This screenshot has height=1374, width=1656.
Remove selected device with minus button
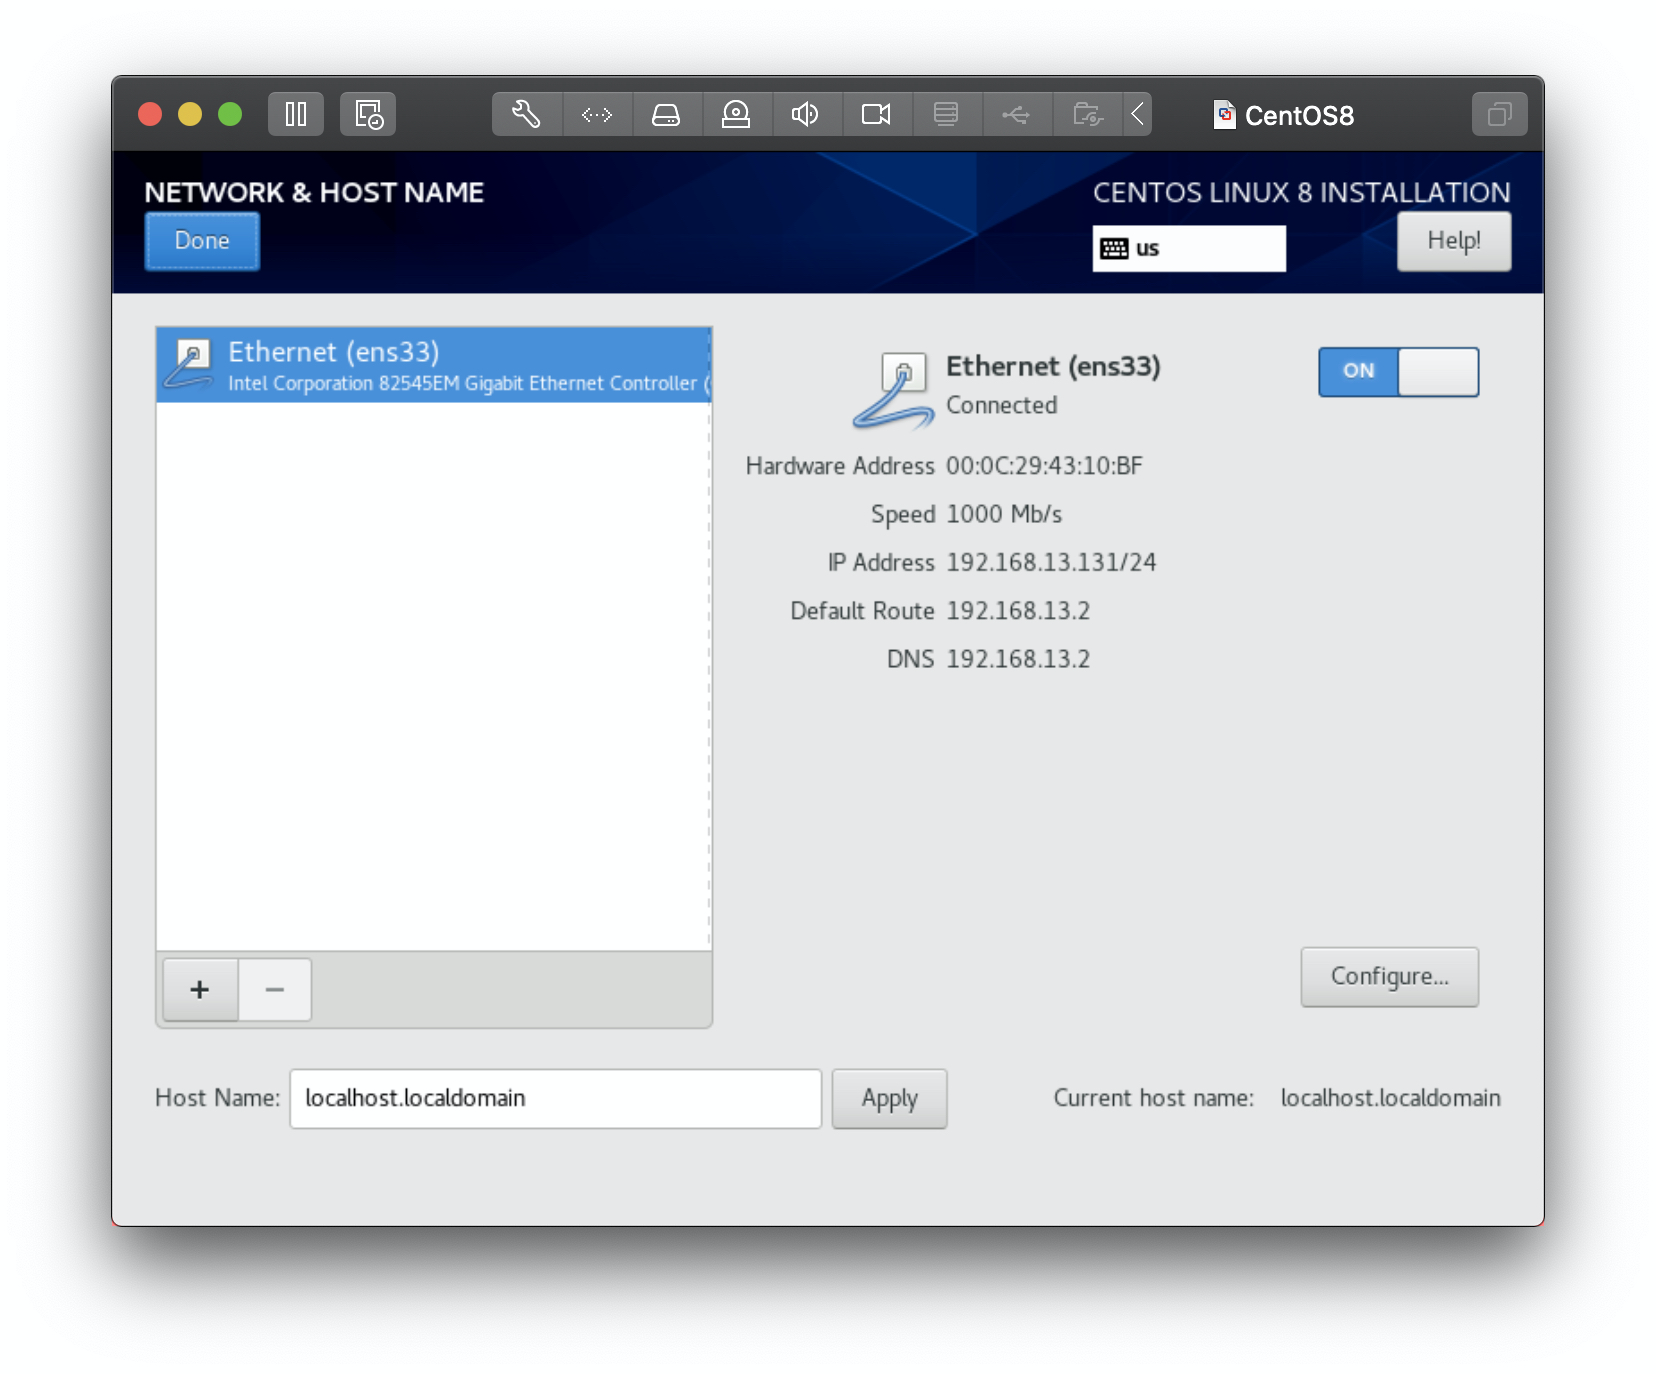[x=275, y=990]
